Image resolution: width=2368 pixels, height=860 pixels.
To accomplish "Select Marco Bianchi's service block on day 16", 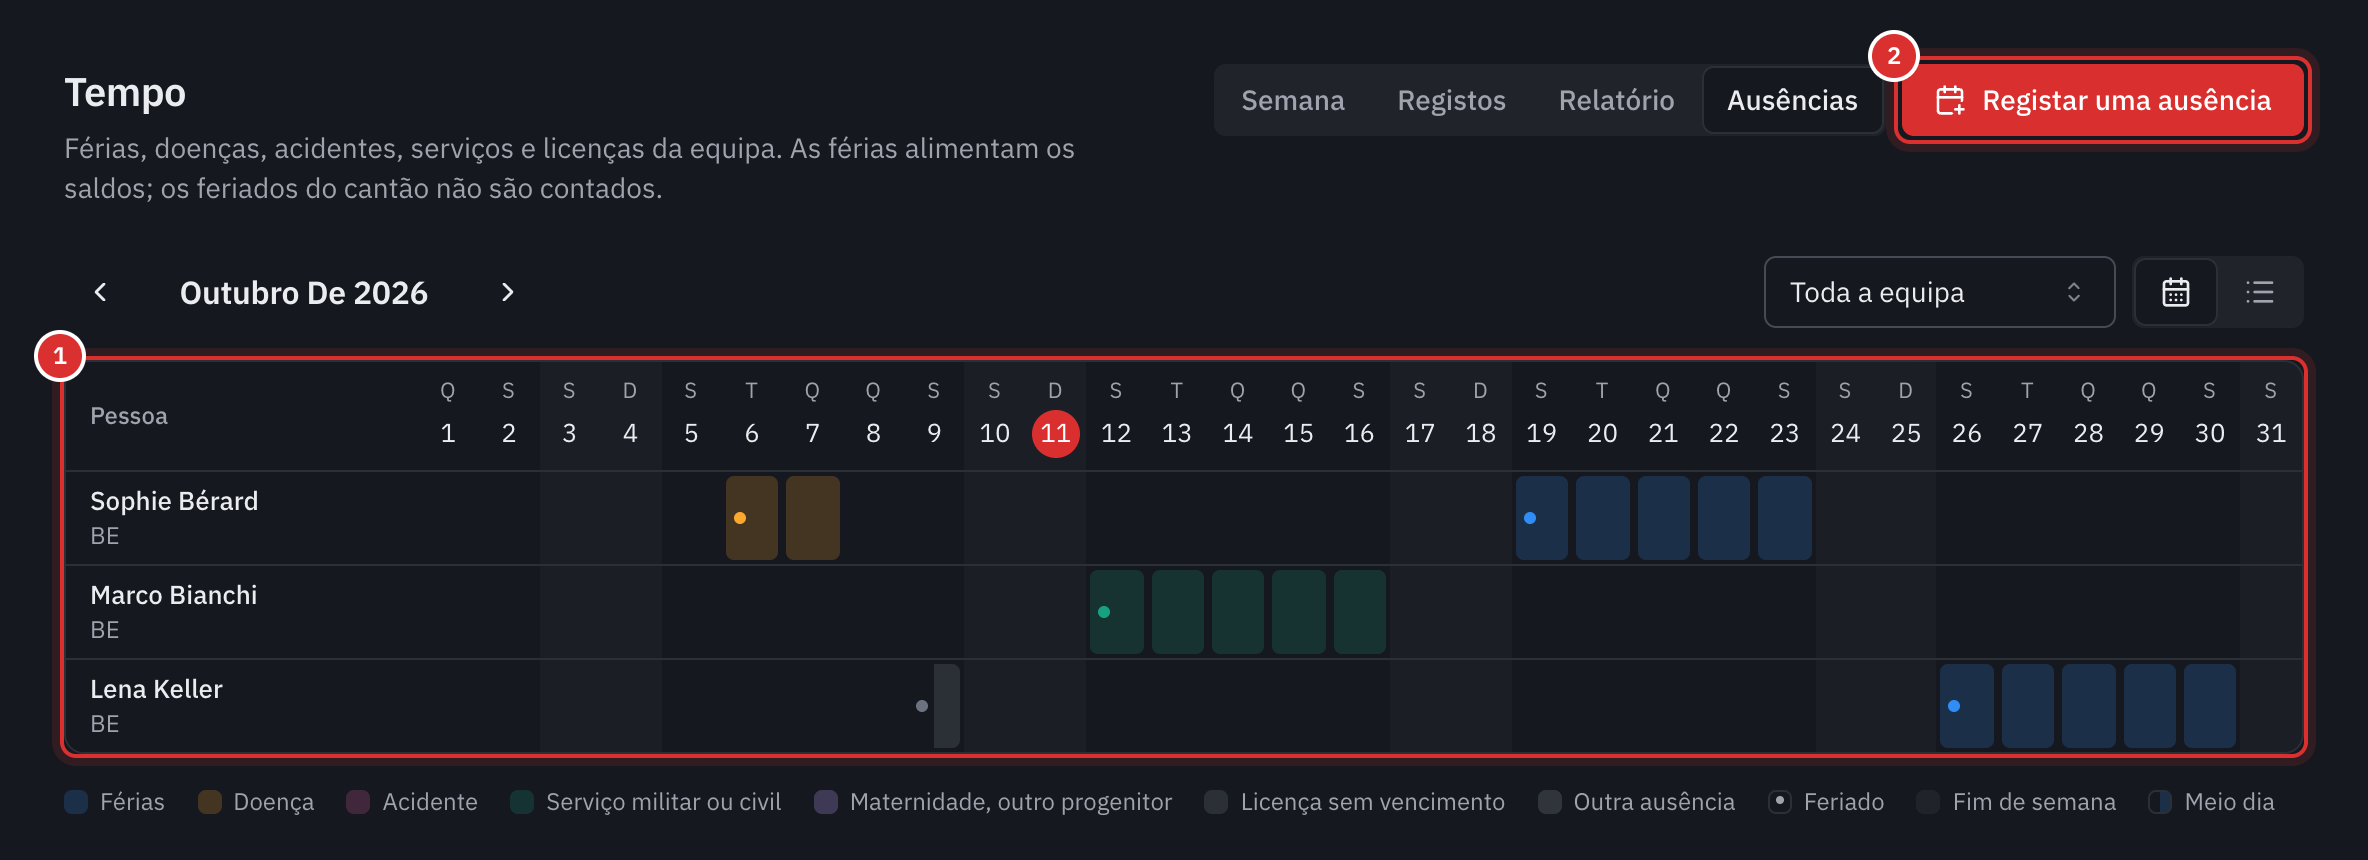I will point(1360,612).
